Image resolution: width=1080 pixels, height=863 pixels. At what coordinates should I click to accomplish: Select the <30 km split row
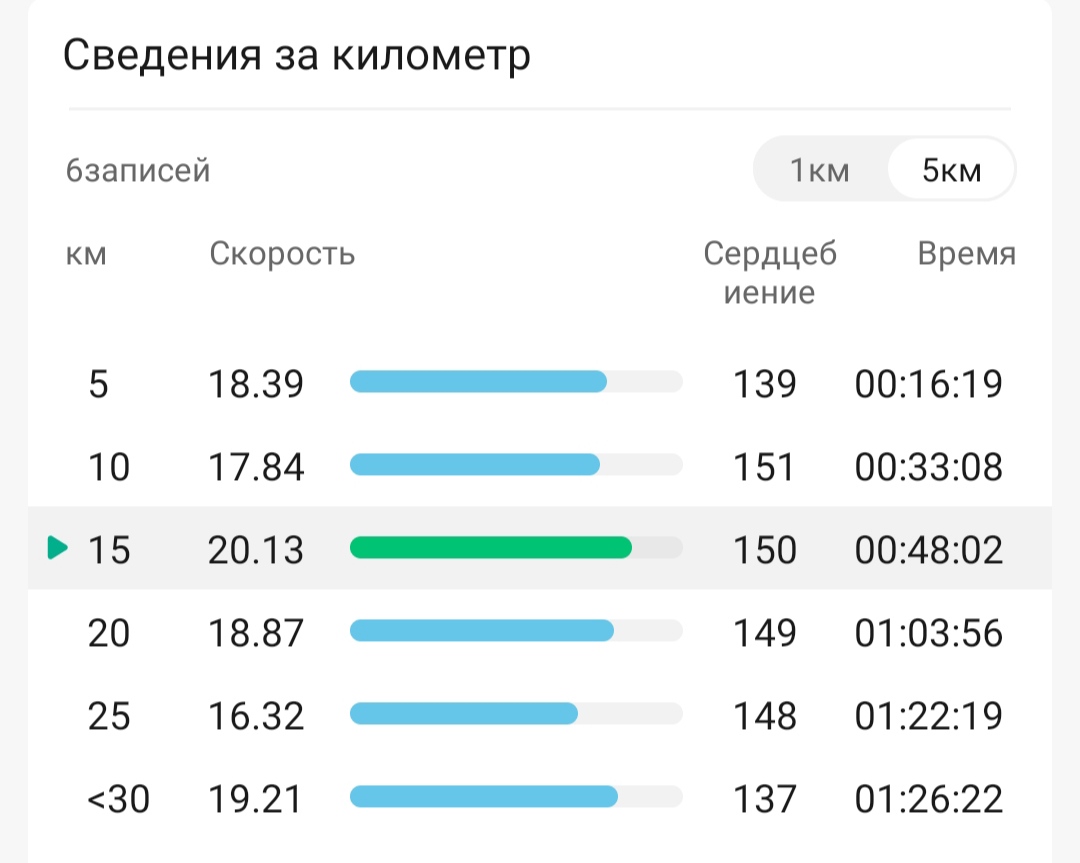(x=540, y=798)
